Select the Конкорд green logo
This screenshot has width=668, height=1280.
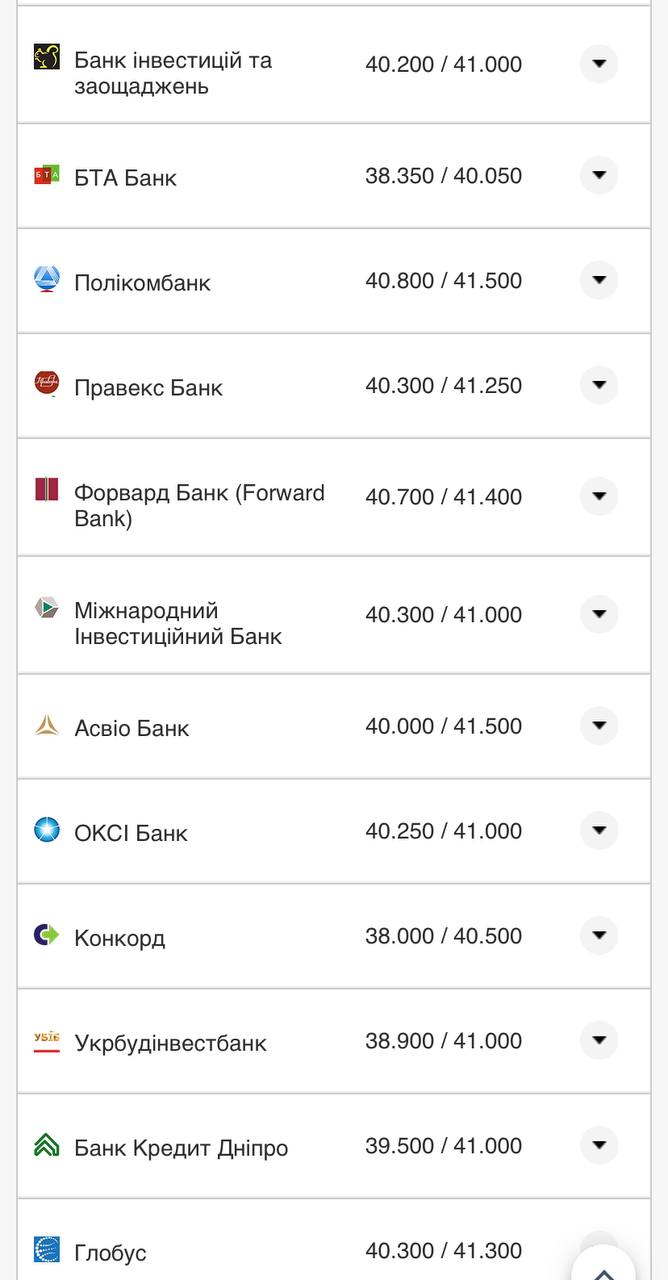pos(44,936)
